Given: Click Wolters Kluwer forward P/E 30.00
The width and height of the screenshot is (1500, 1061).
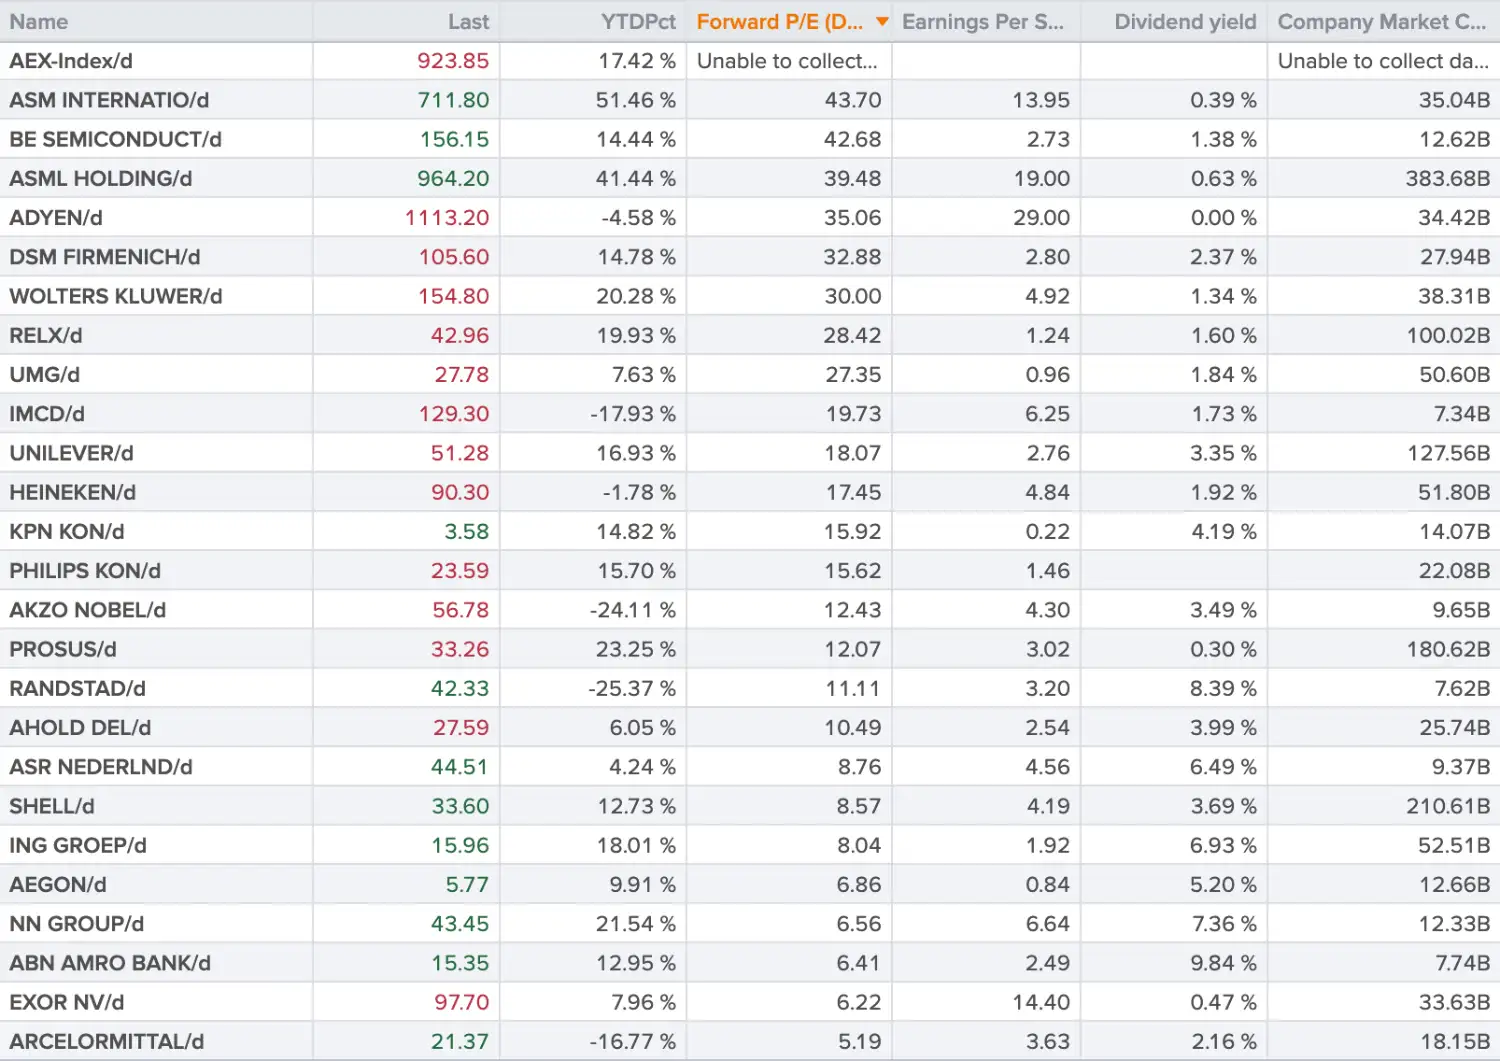Looking at the screenshot, I should (x=853, y=296).
